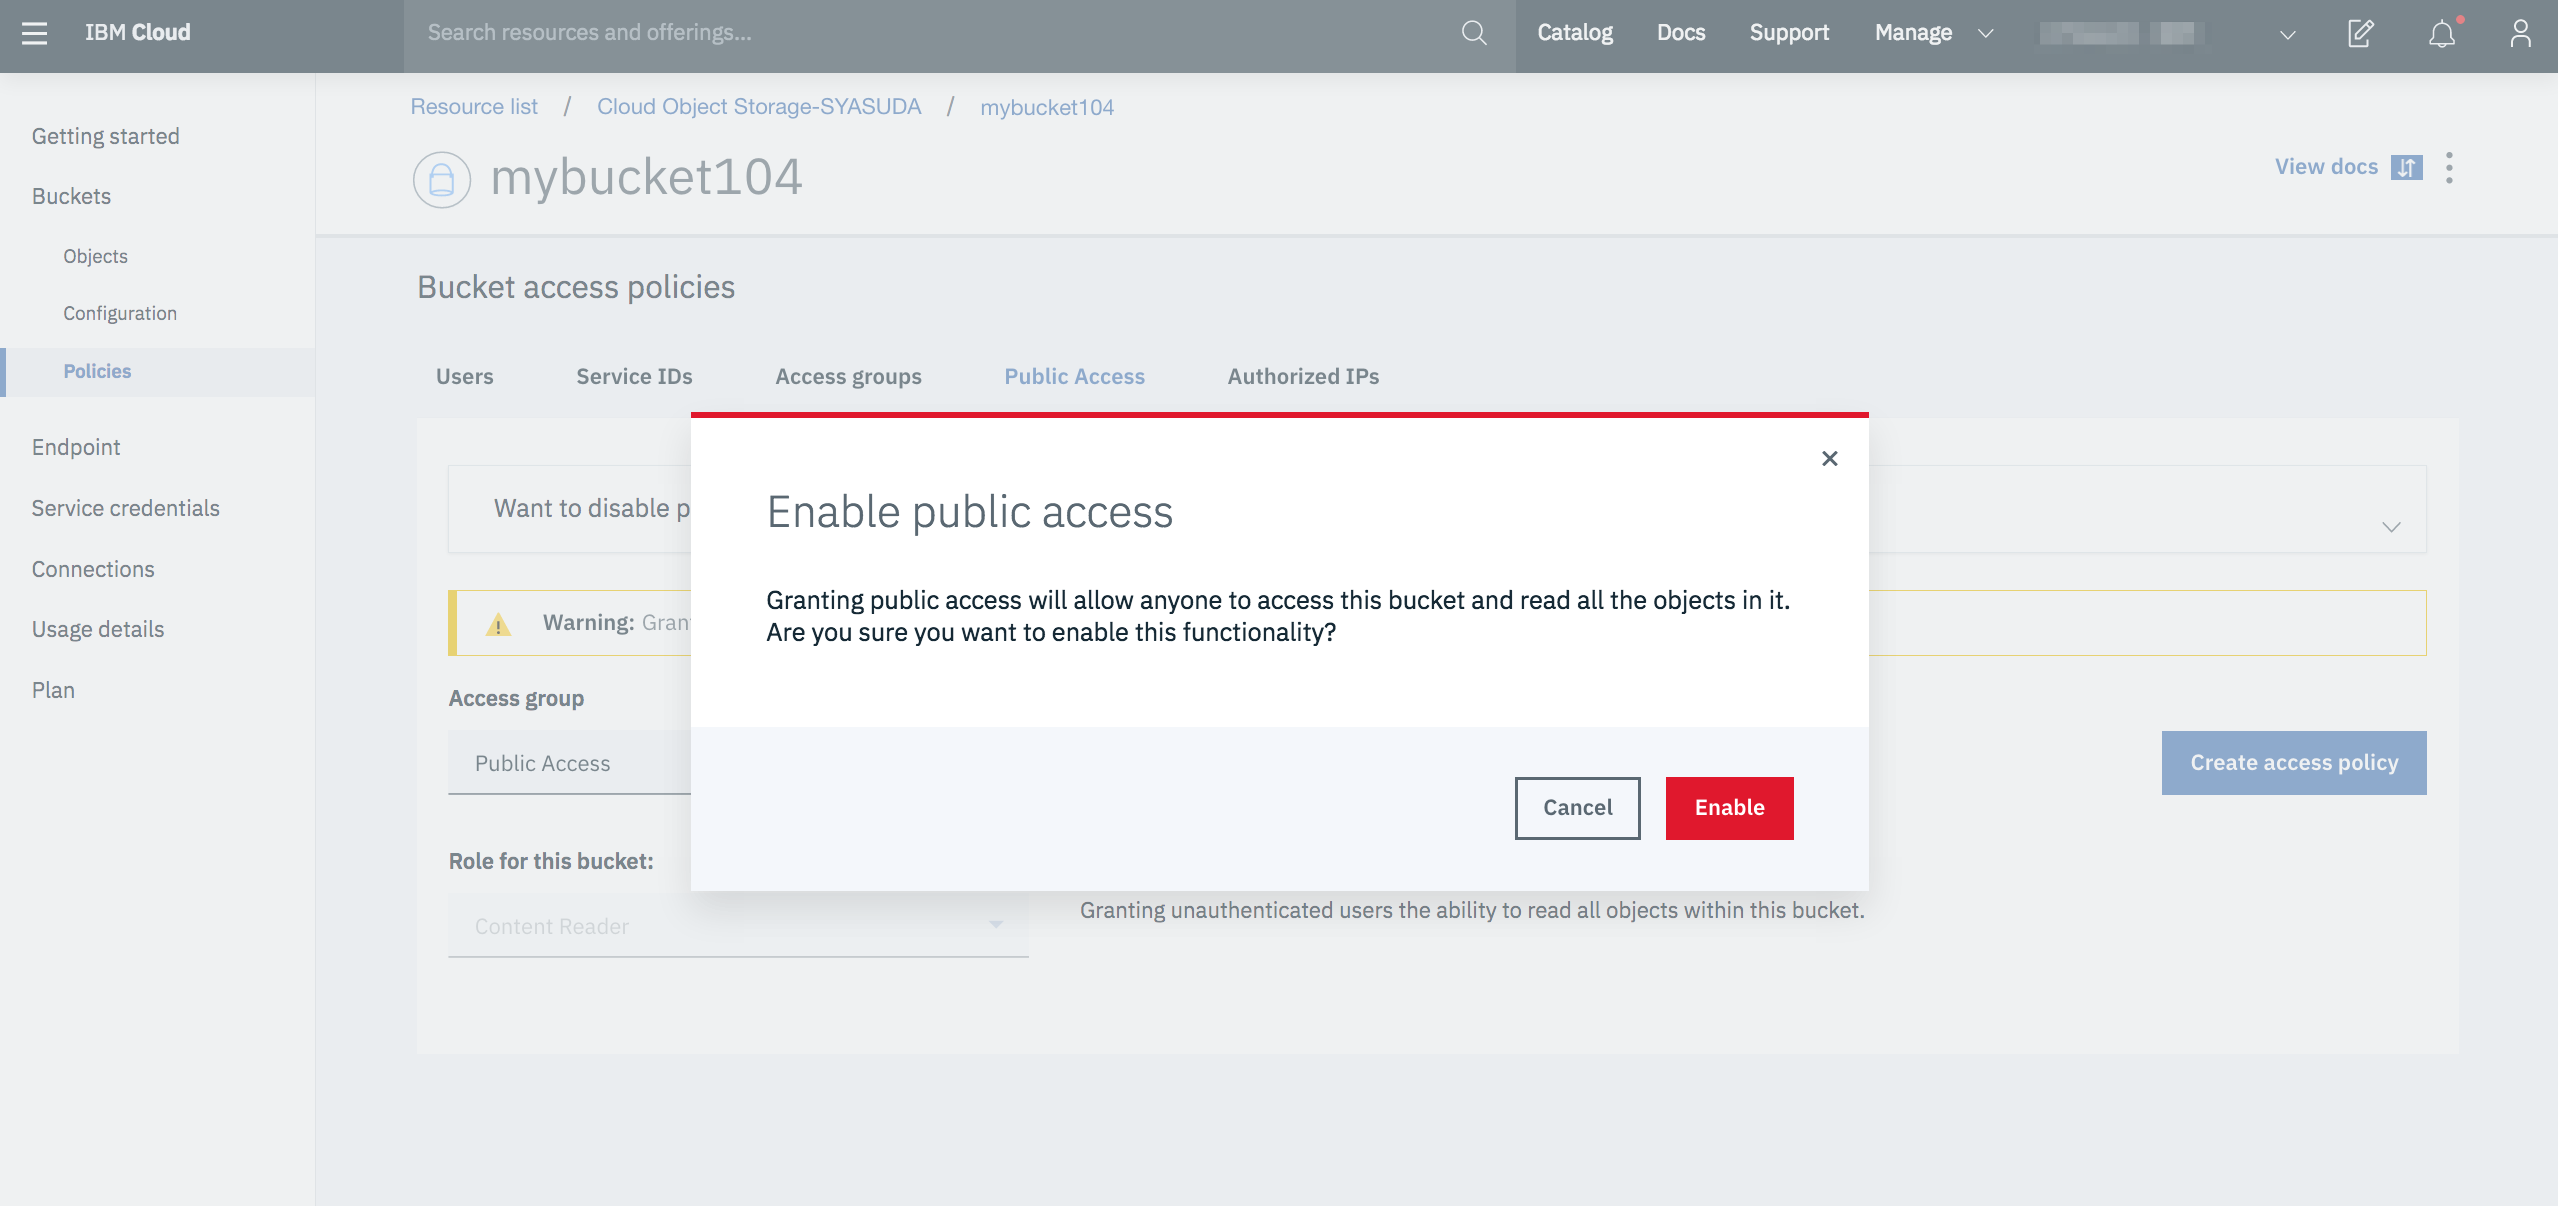Click the 'Role for this bucket:' label
Screen dimensions: 2558x1206
551,861
